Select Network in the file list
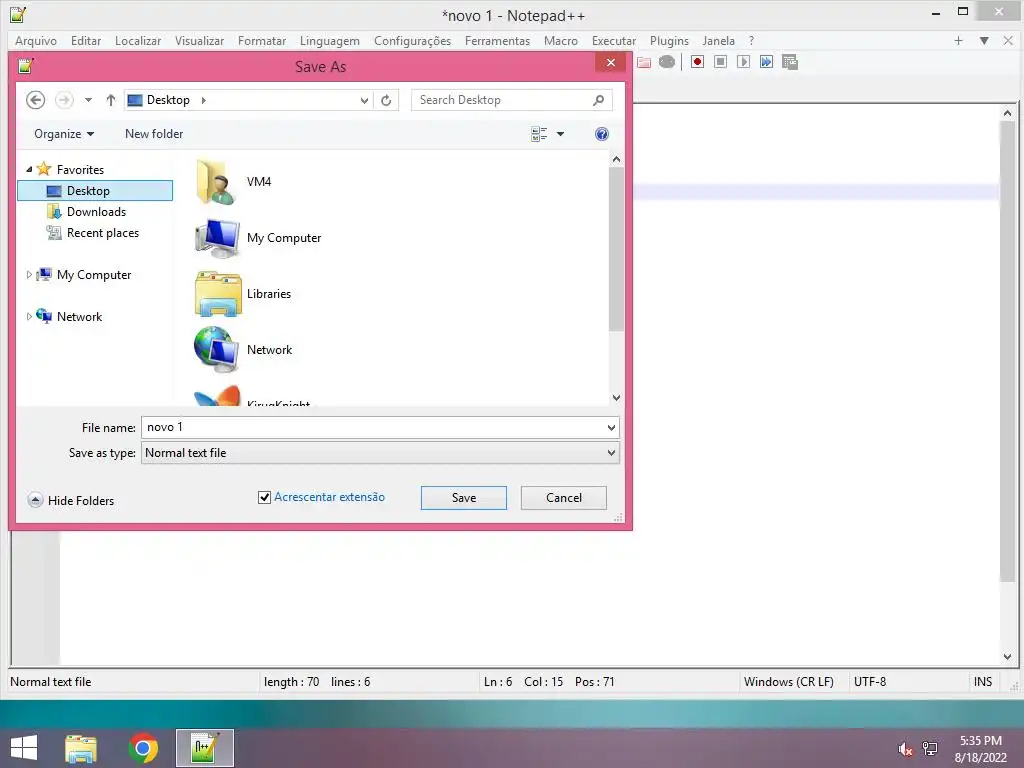The width and height of the screenshot is (1024, 768). pyautogui.click(x=243, y=350)
